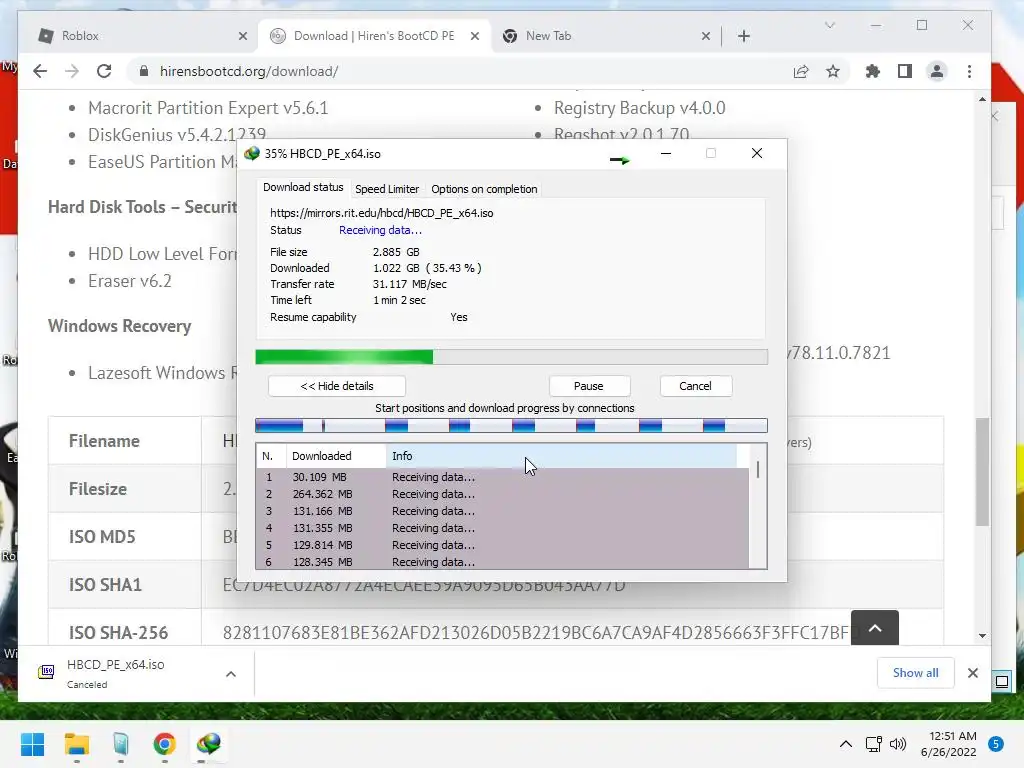Image resolution: width=1024 pixels, height=768 pixels.
Task: Click the N. column header
Action: 271,456
